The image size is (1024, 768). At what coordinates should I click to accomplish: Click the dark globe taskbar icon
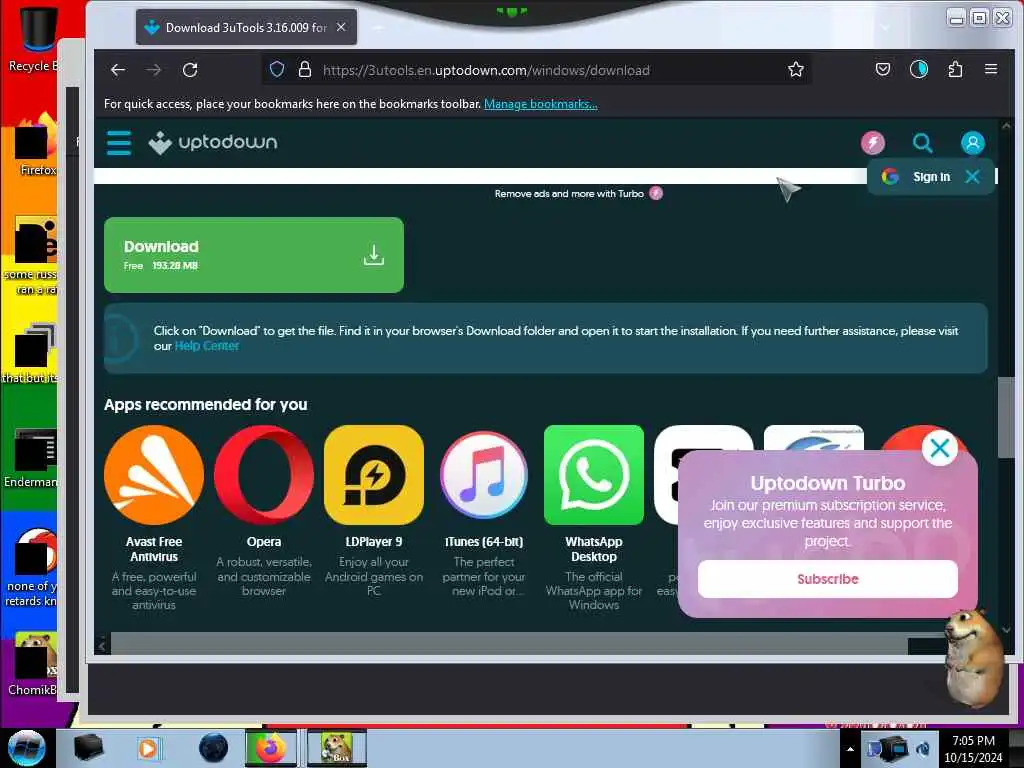click(213, 748)
